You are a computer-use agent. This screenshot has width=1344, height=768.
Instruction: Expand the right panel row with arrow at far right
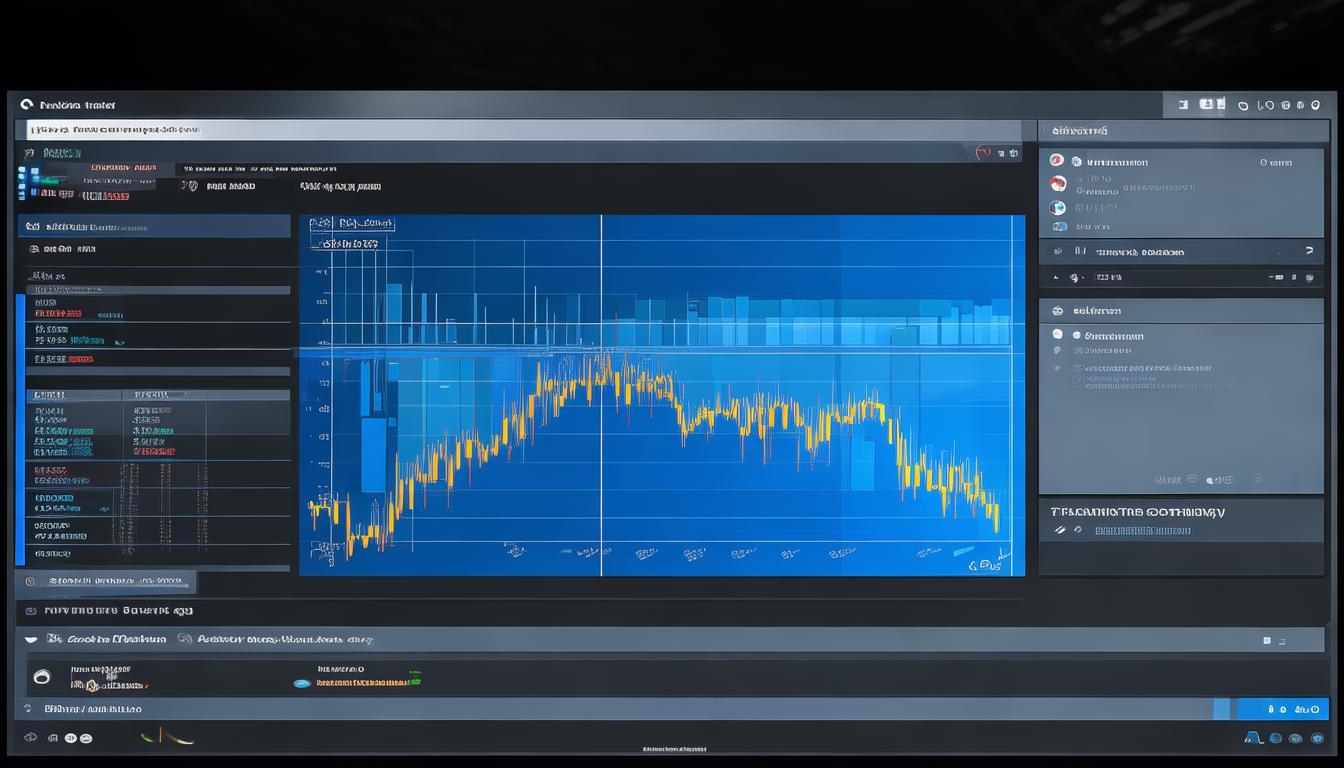point(1308,251)
